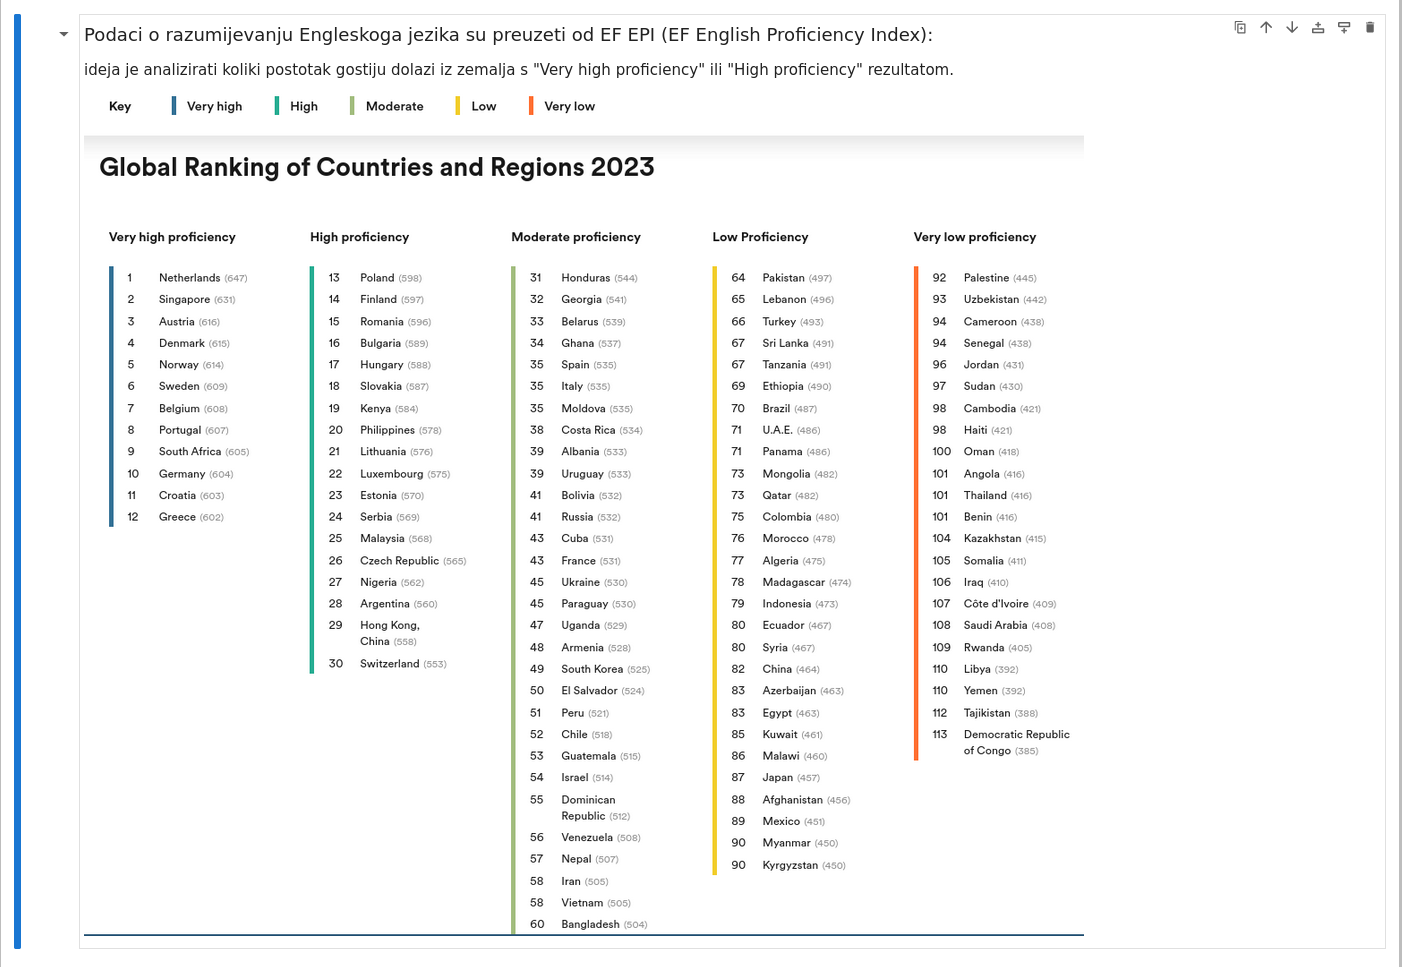The image size is (1402, 967).
Task: Insert a new cell below this one
Action: 1344,28
